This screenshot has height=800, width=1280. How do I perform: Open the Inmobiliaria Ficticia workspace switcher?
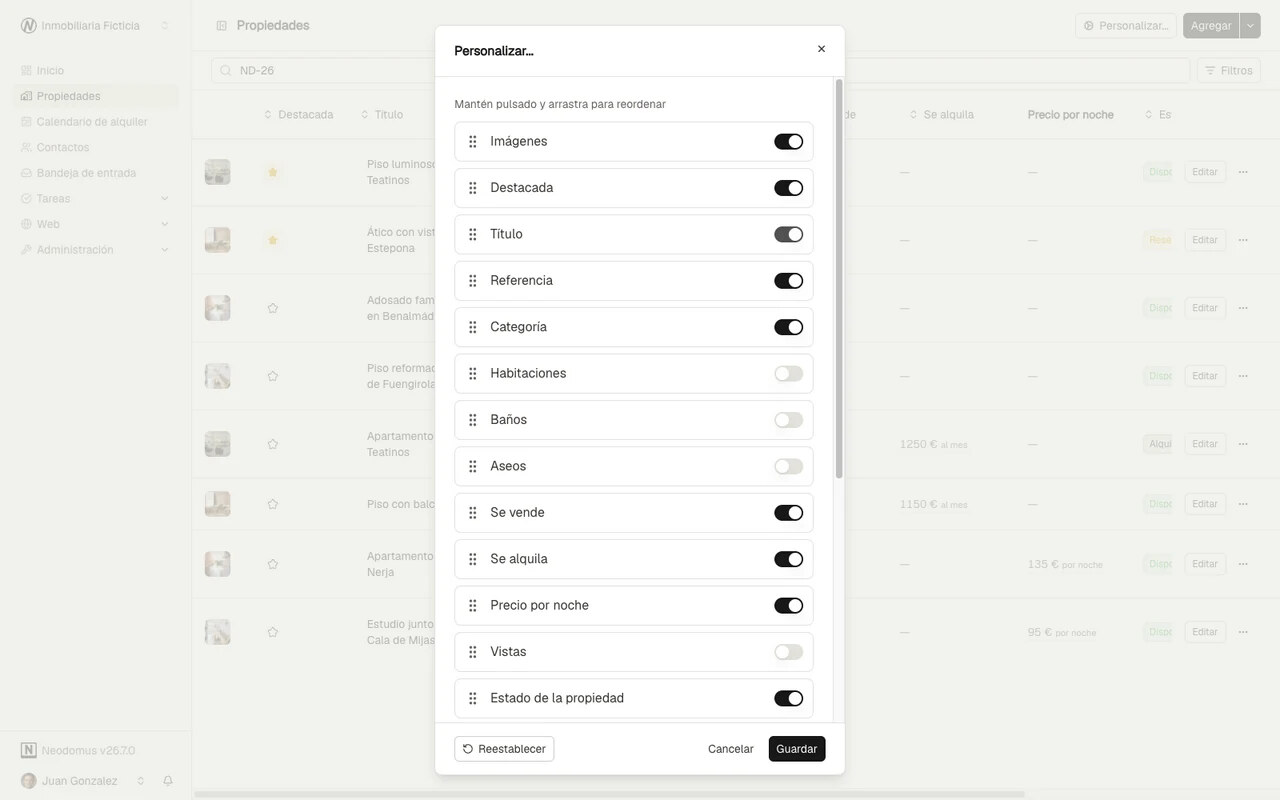(x=95, y=26)
